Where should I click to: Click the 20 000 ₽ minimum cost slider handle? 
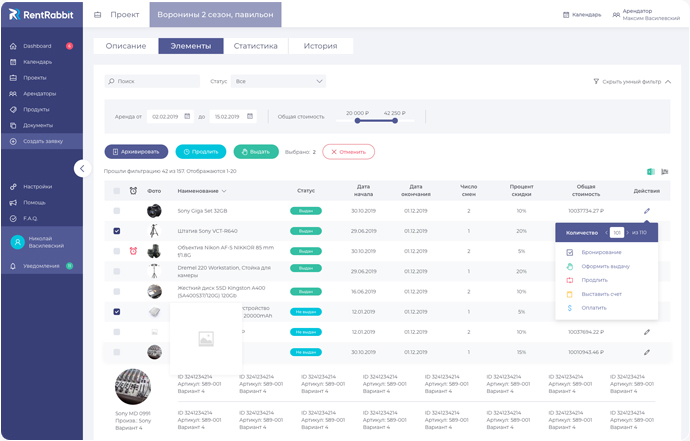pyautogui.click(x=357, y=121)
